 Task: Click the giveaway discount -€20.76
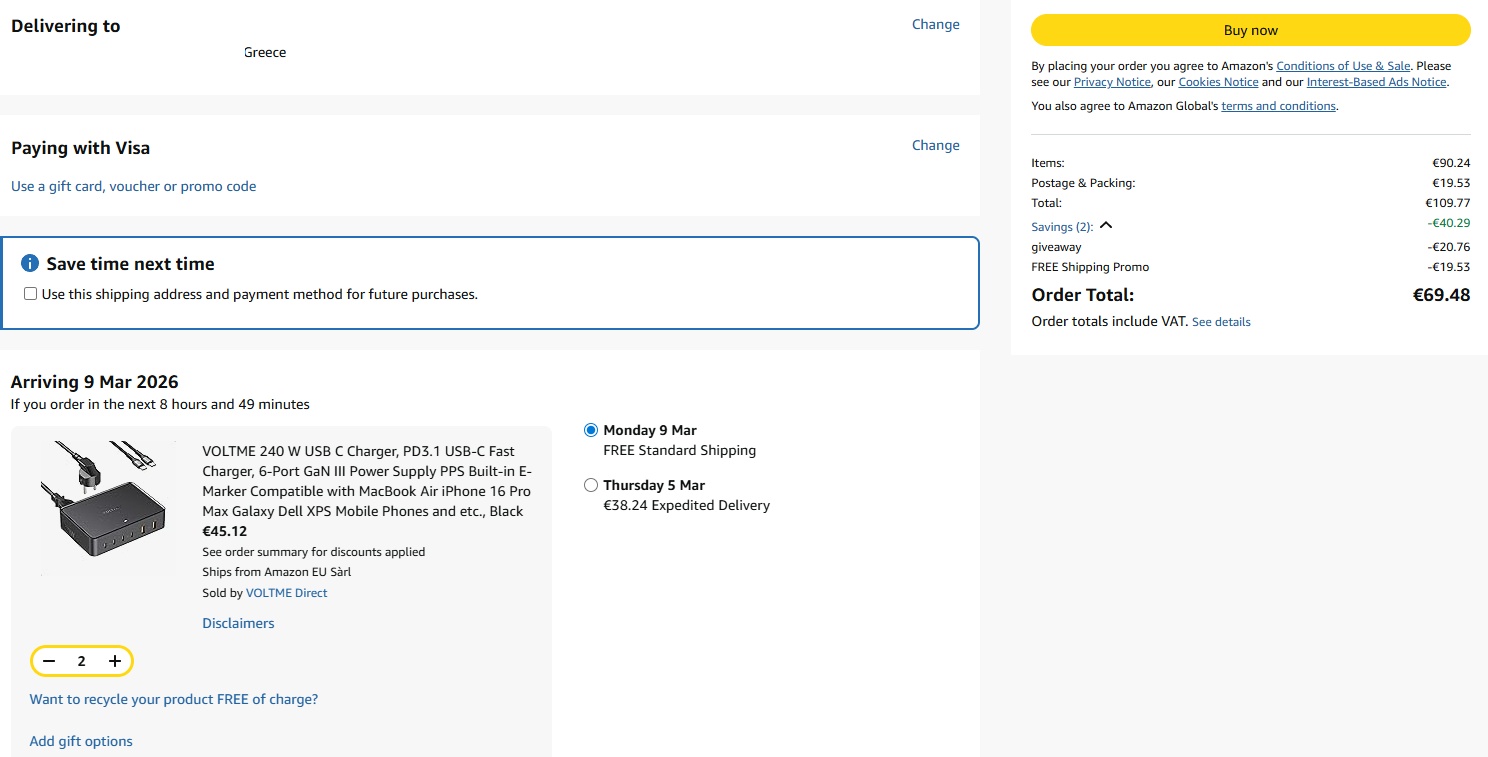[x=1449, y=247]
